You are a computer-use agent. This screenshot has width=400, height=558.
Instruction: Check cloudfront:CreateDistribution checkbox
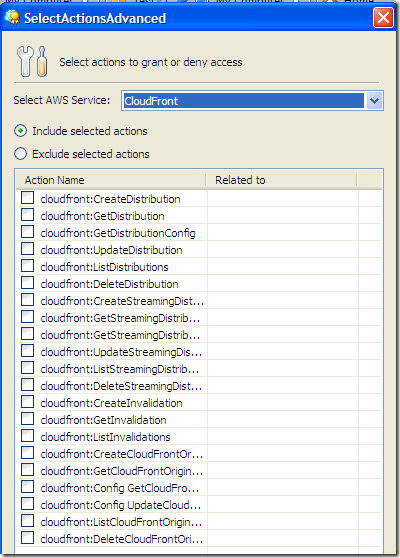click(x=27, y=198)
